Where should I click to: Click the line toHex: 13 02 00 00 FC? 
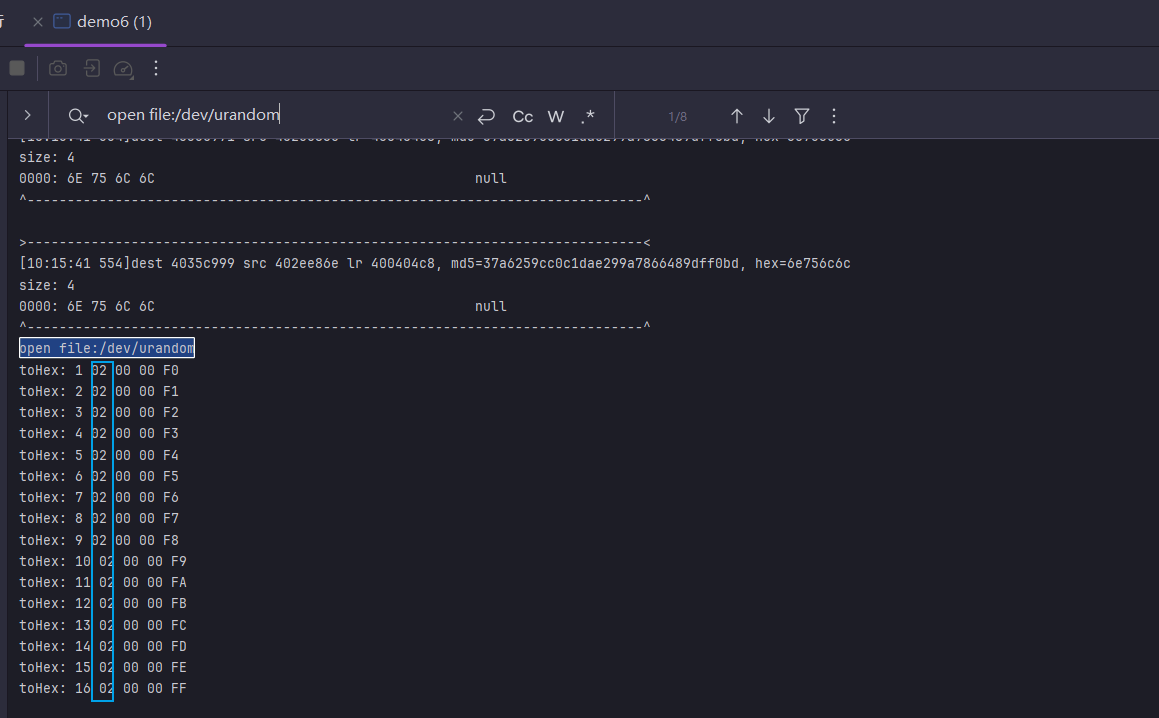[103, 625]
